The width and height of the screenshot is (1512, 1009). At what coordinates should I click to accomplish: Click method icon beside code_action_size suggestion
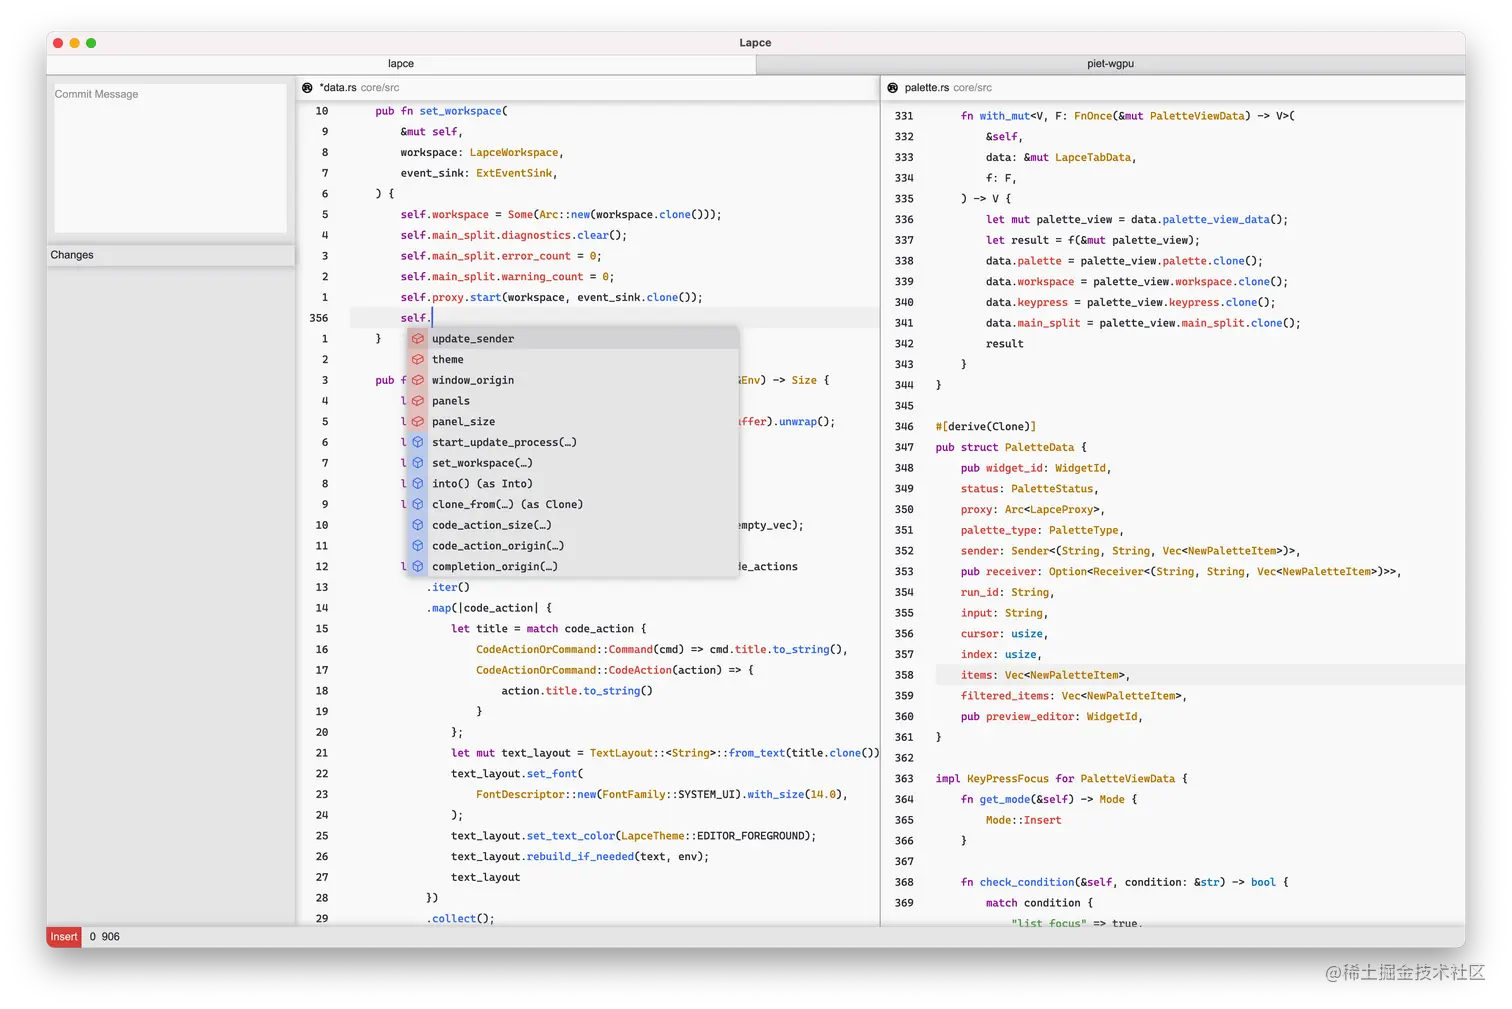418,525
